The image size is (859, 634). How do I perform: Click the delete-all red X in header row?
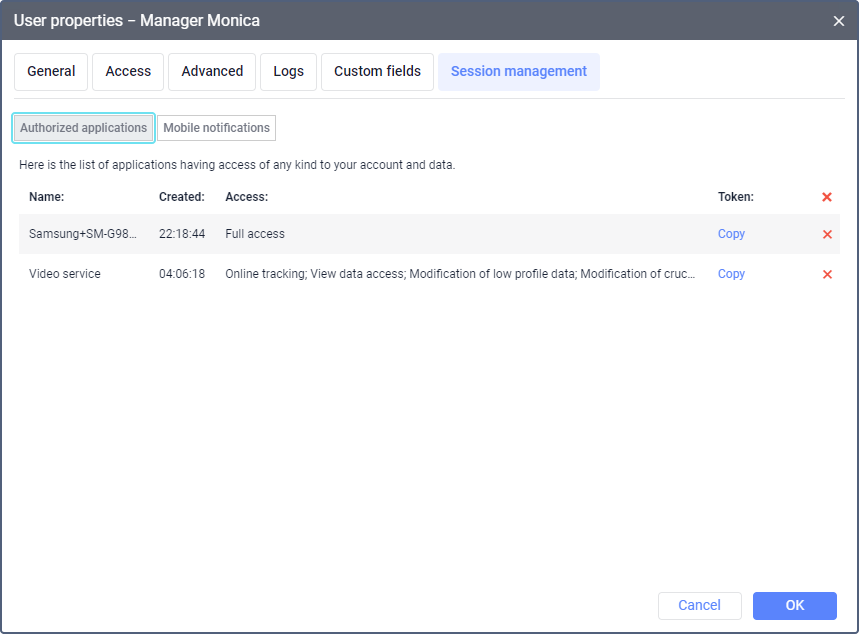click(x=827, y=197)
